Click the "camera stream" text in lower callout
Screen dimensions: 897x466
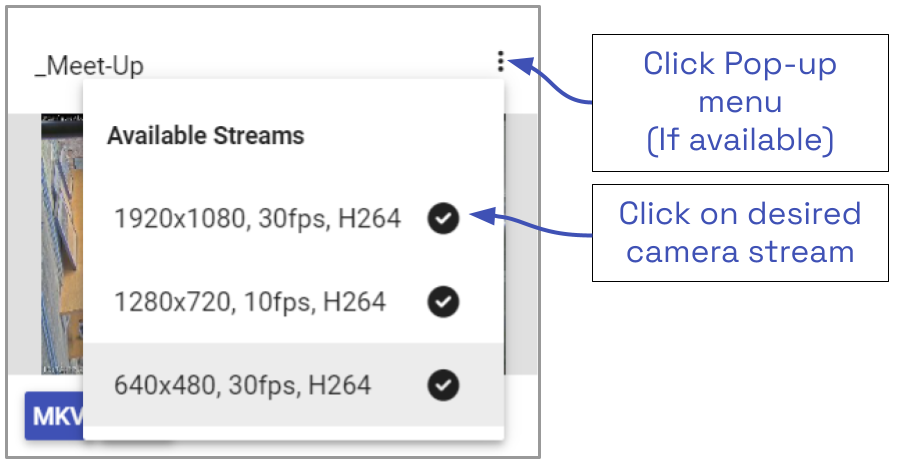[x=740, y=250]
